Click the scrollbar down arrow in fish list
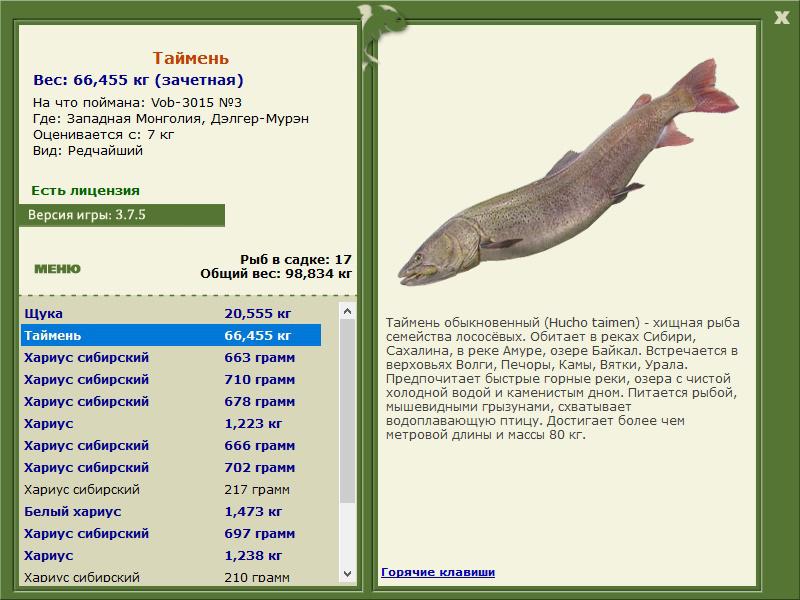This screenshot has height=600, width=800. [x=347, y=574]
